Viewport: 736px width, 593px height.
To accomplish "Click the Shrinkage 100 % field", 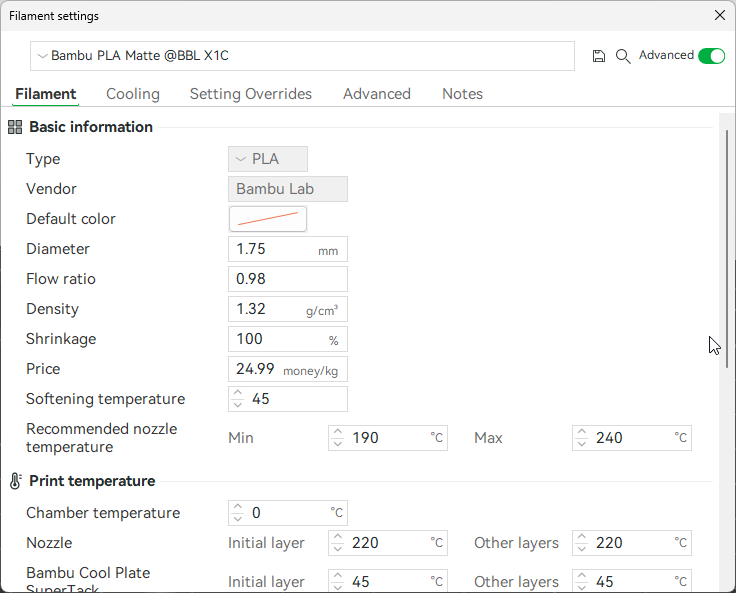I will point(288,339).
